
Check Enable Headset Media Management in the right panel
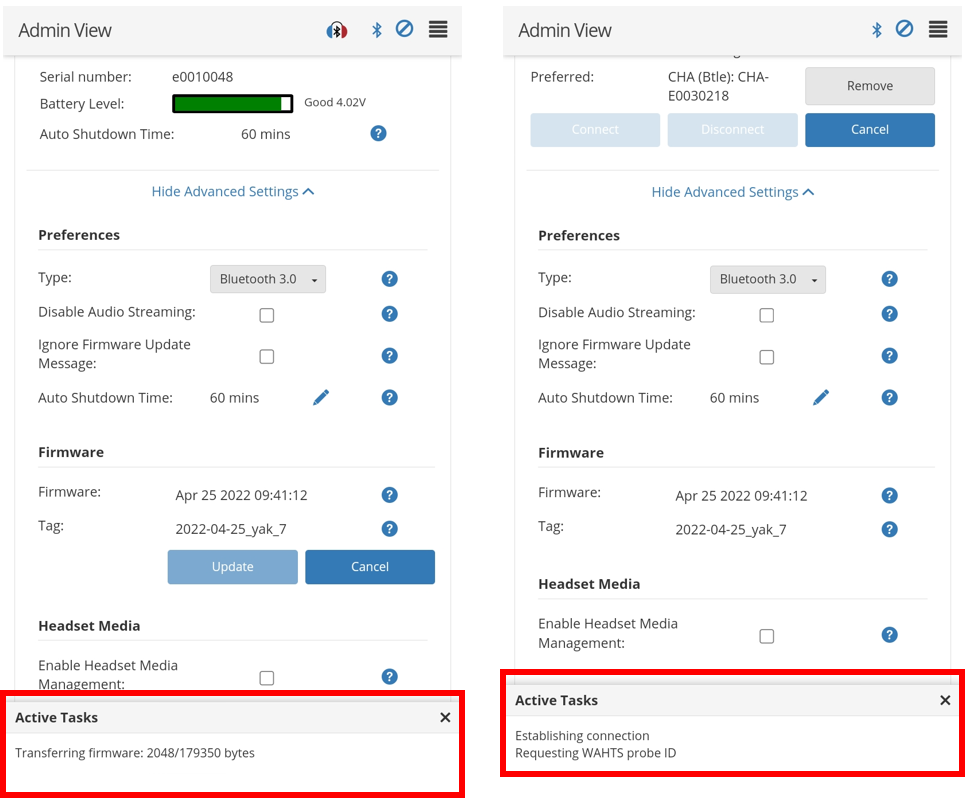pyautogui.click(x=767, y=636)
